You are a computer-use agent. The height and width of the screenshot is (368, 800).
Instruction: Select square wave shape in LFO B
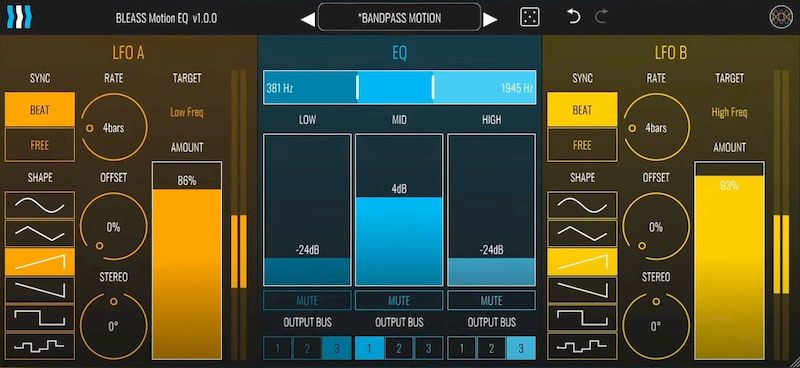(x=582, y=318)
